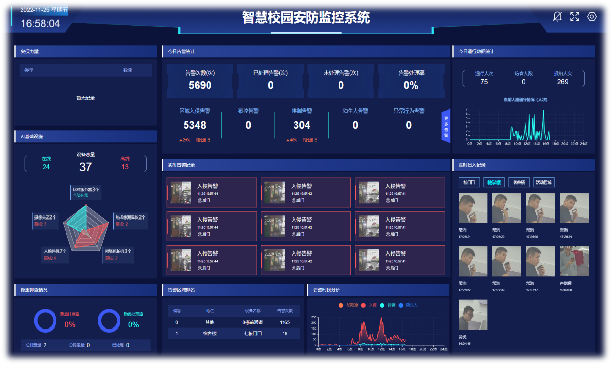Click the red-labeled donut ring chart
This screenshot has height=366, width=613.
coord(45,321)
